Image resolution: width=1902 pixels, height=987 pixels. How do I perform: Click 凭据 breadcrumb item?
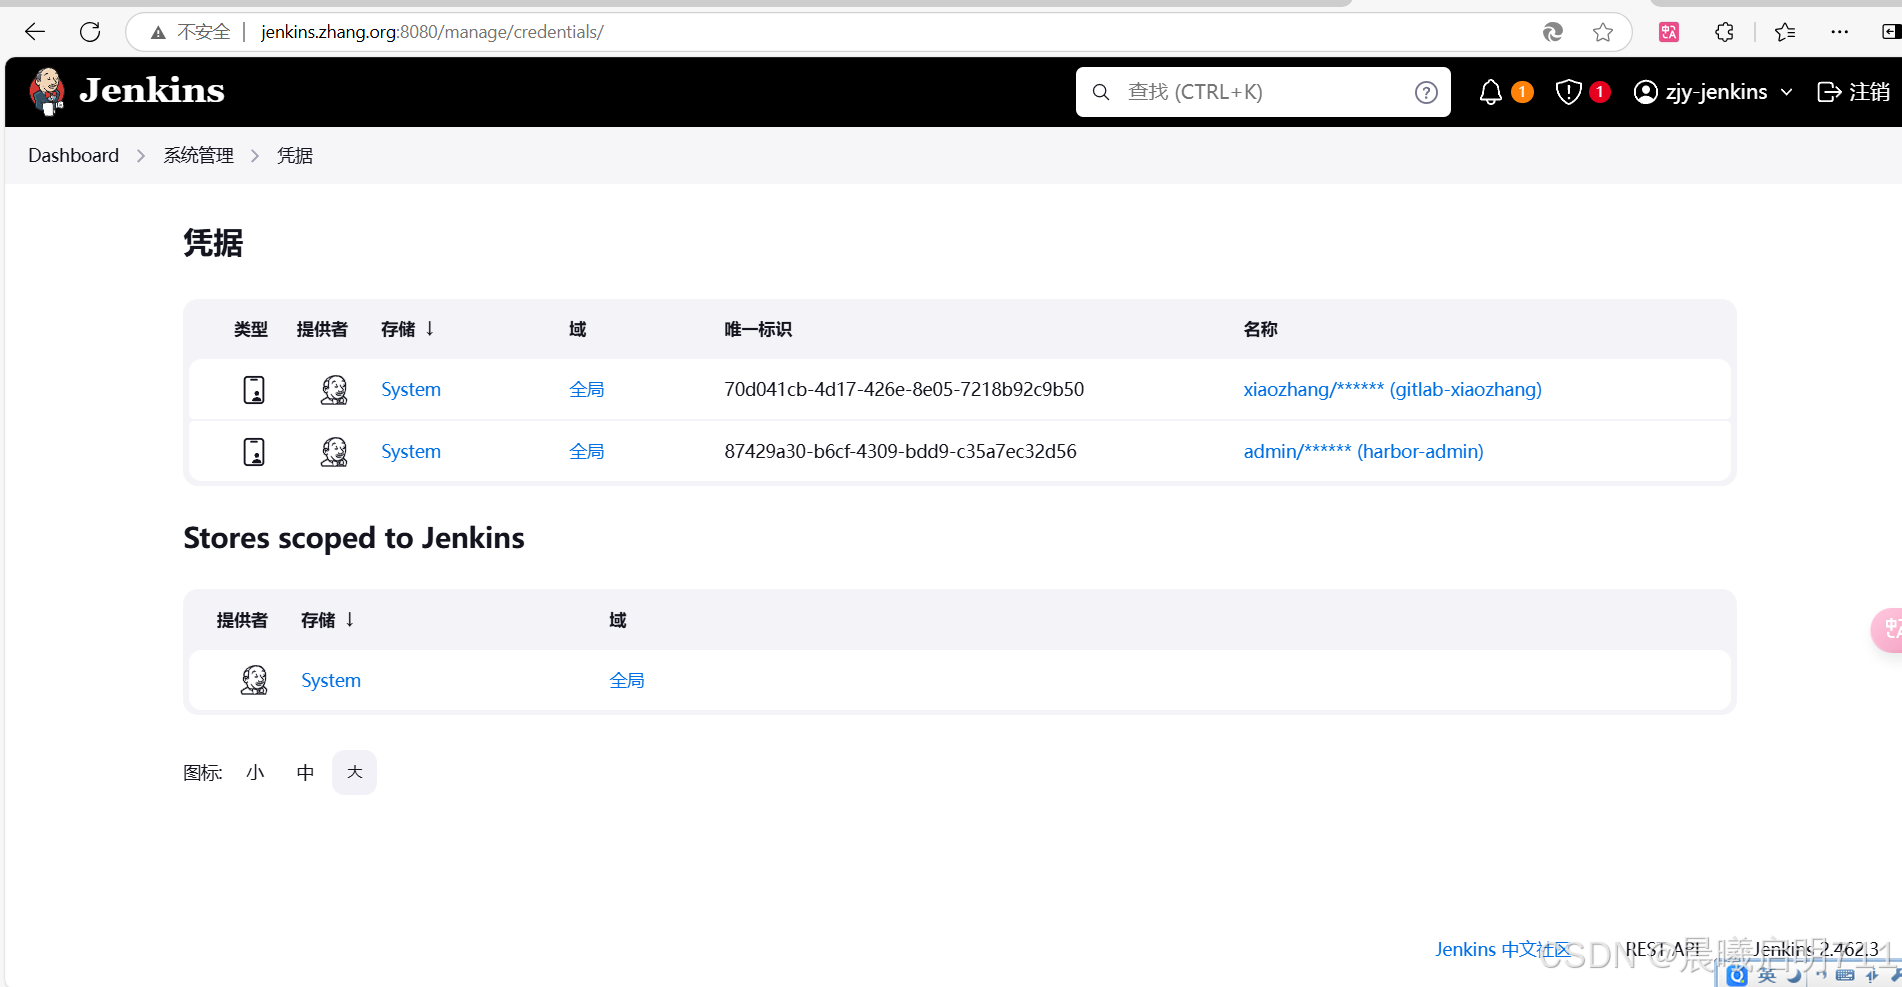[x=295, y=156]
